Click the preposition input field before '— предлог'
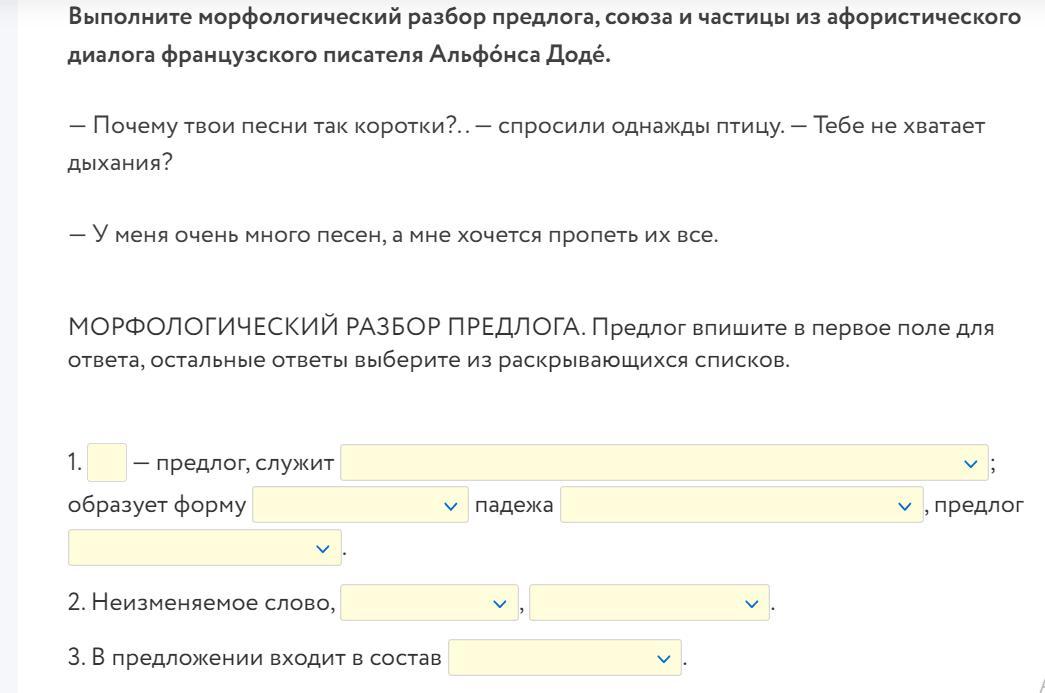Image resolution: width=1045 pixels, height=693 pixels. coord(107,463)
